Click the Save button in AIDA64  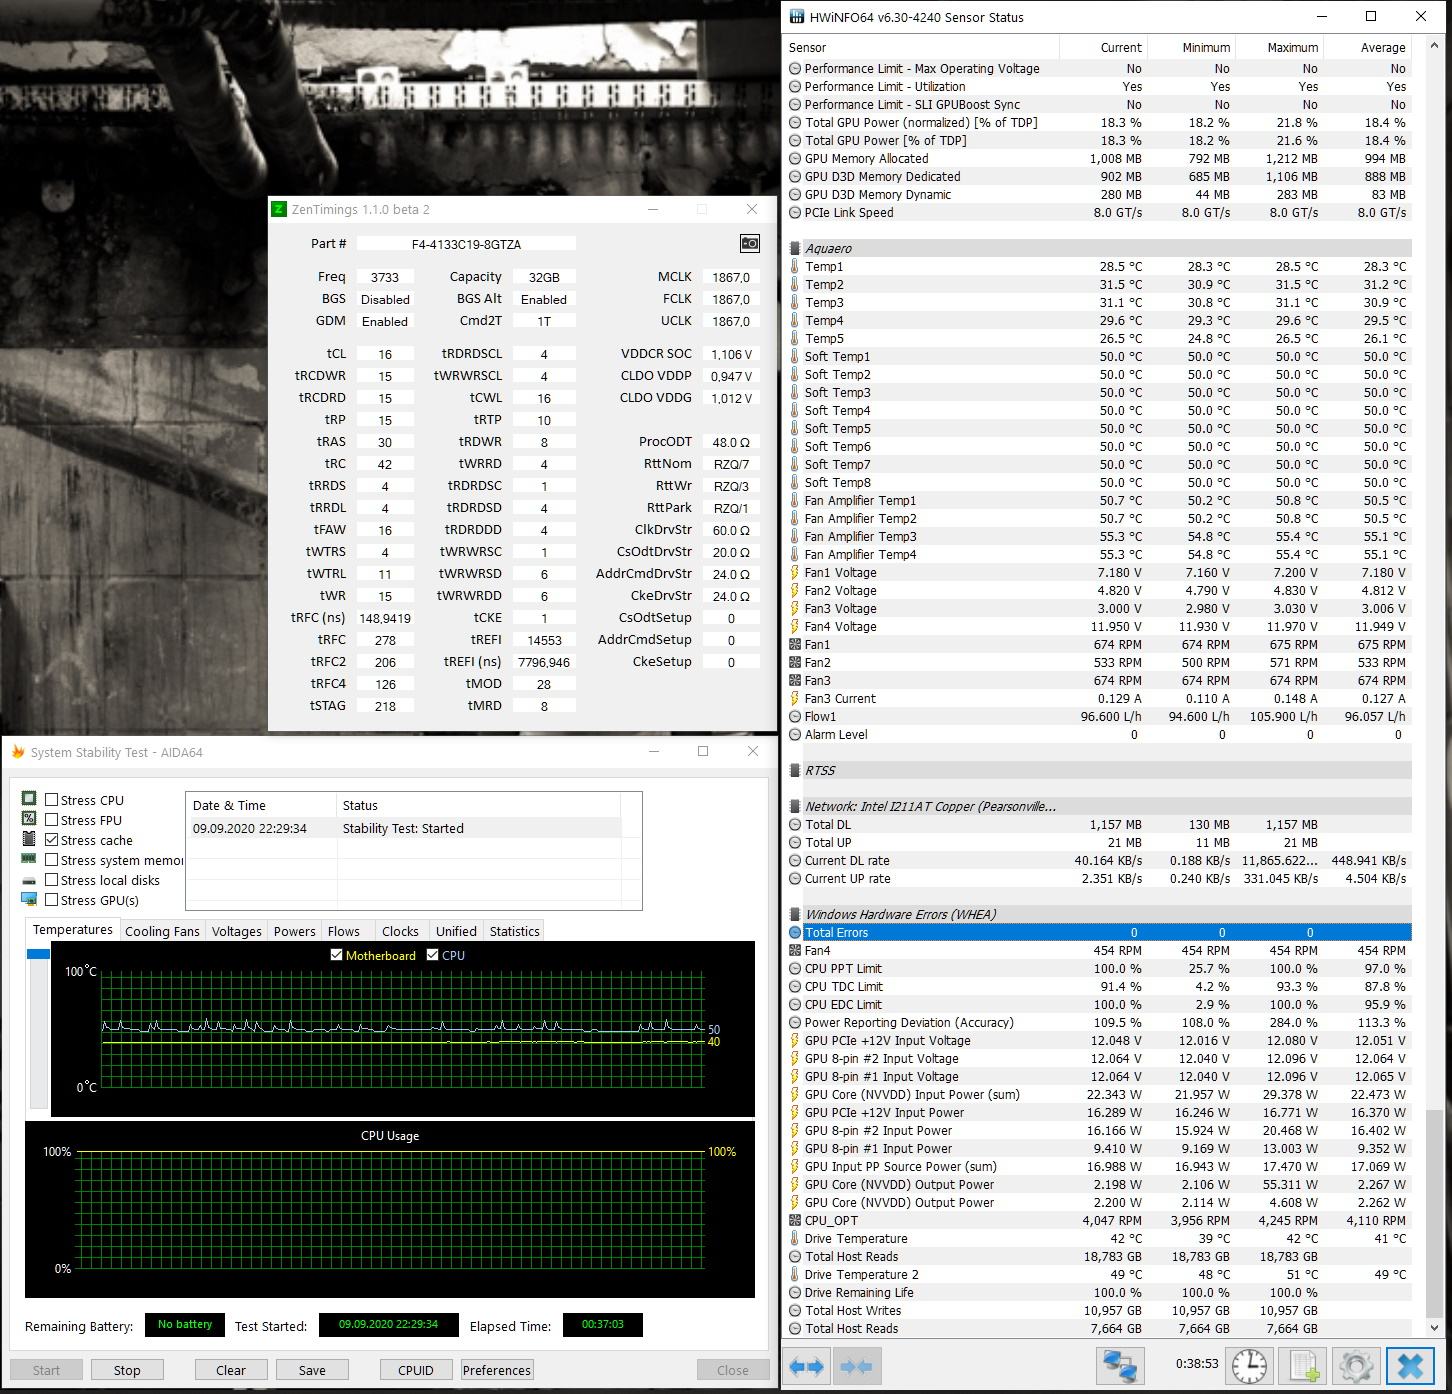(312, 1370)
